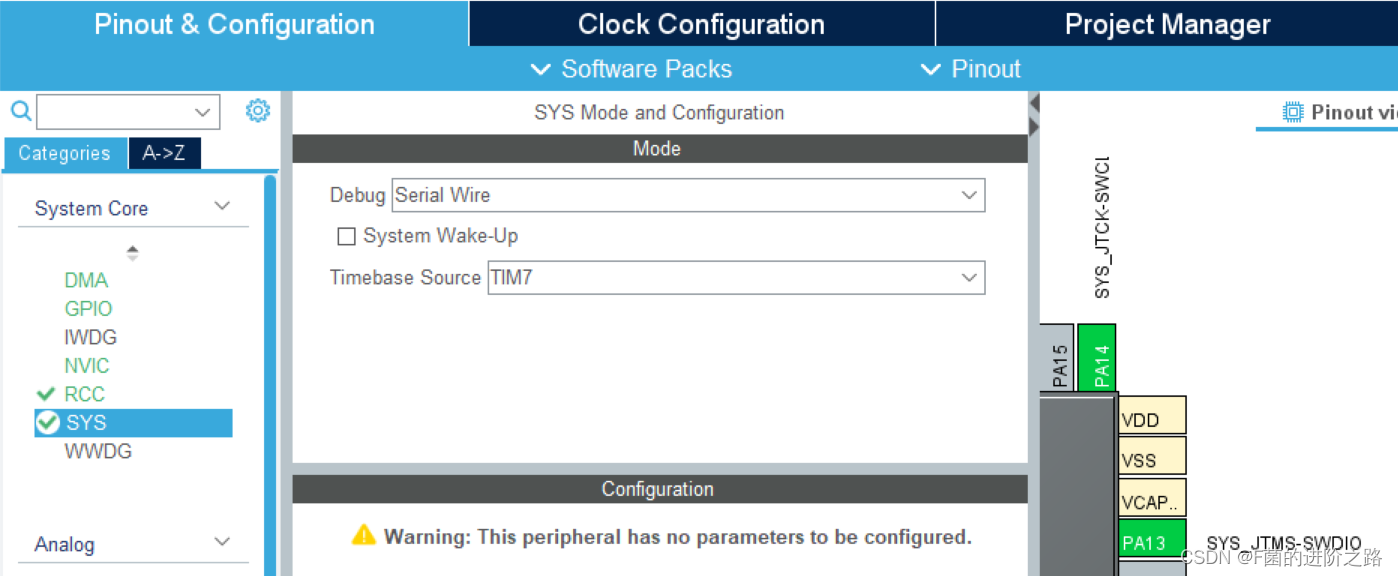Click the small scroll arrows above DMA
This screenshot has width=1398, height=576.
132,252
